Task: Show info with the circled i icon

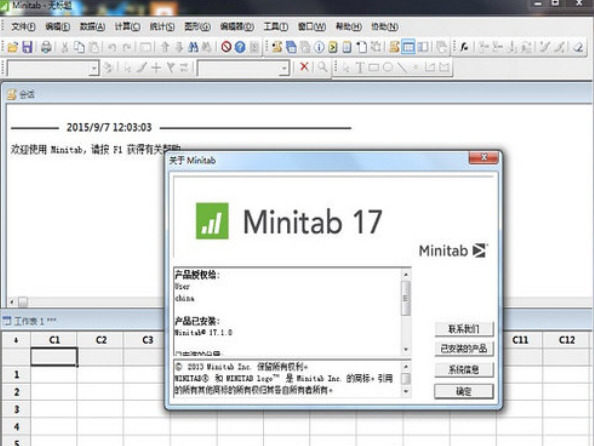Action: click(x=319, y=47)
